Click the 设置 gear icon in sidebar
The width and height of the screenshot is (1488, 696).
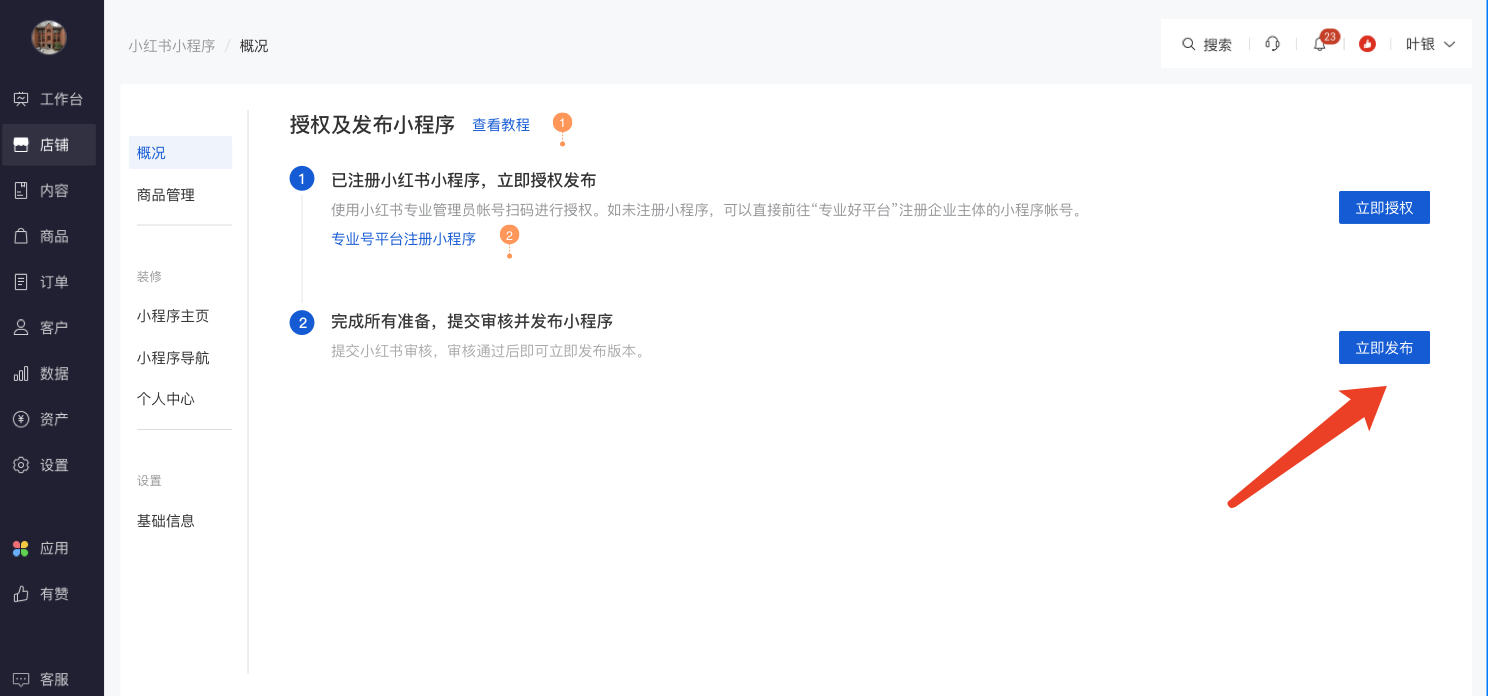click(21, 465)
